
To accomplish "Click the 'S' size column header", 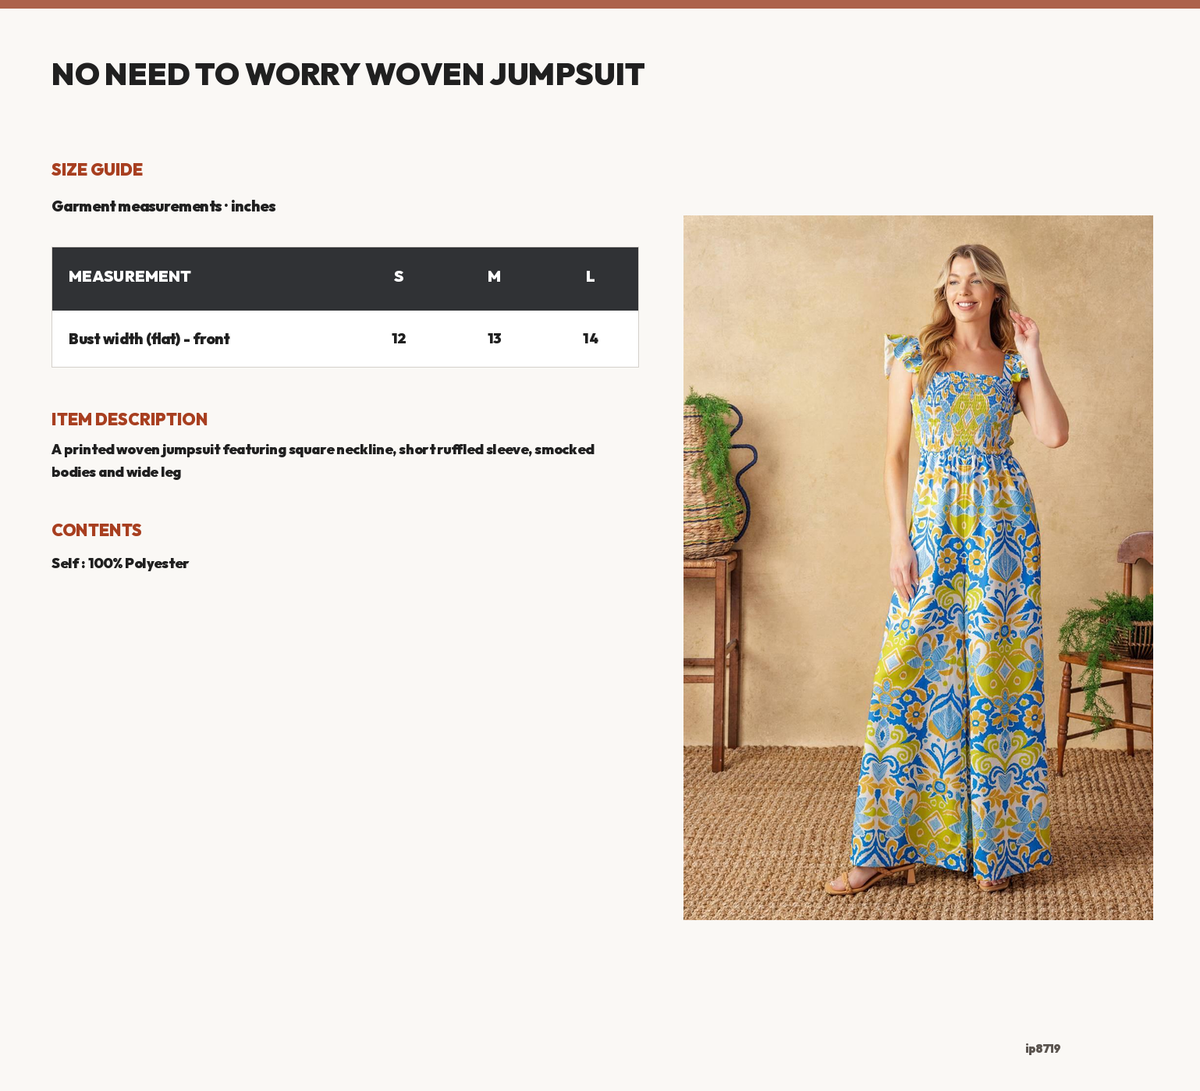I will click(x=399, y=277).
